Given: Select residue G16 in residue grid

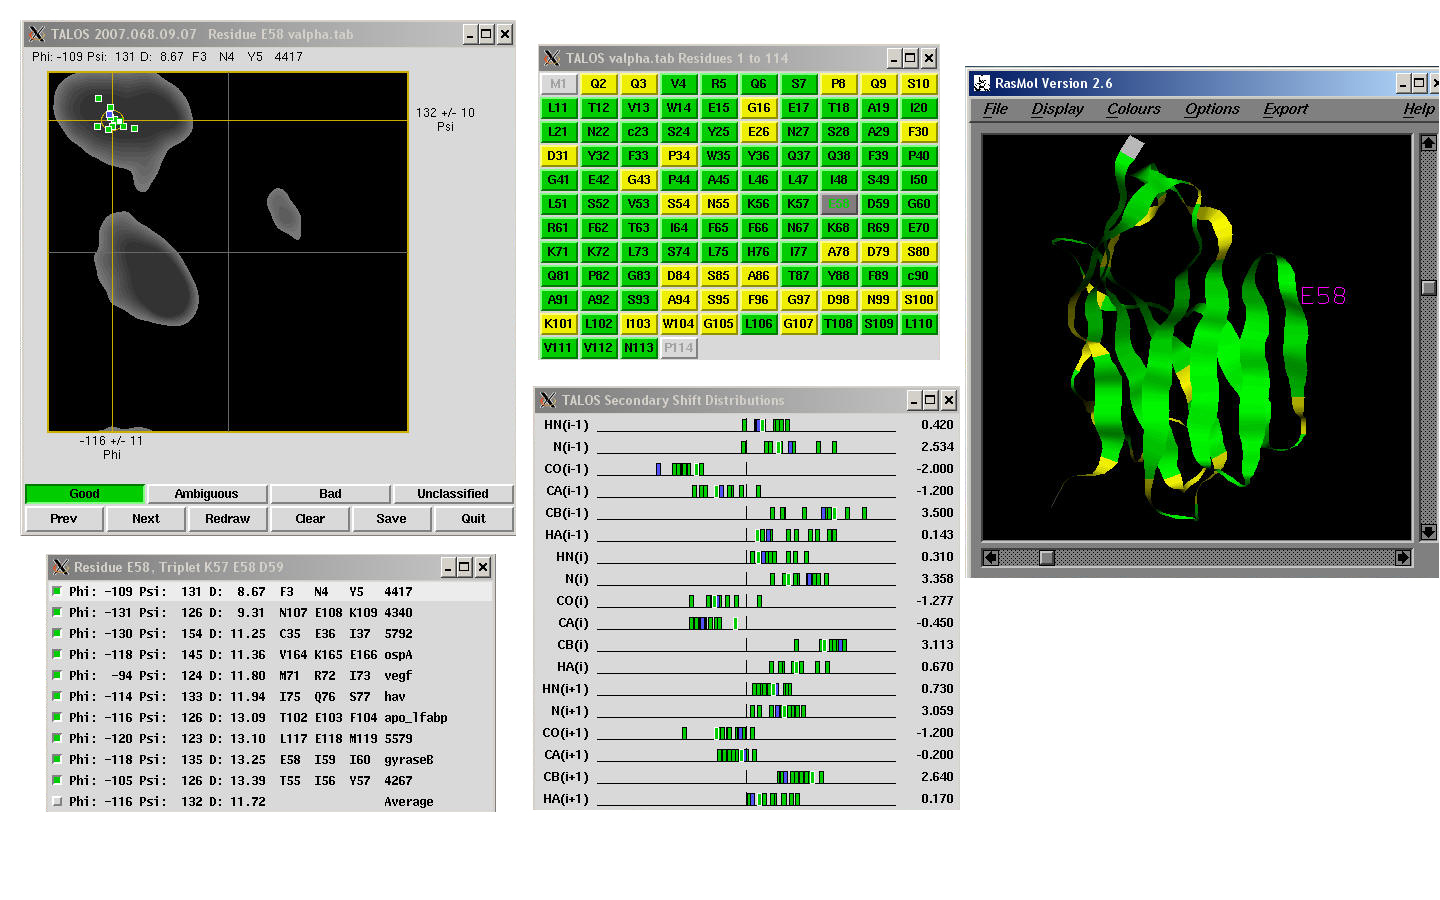Looking at the screenshot, I should pyautogui.click(x=759, y=108).
